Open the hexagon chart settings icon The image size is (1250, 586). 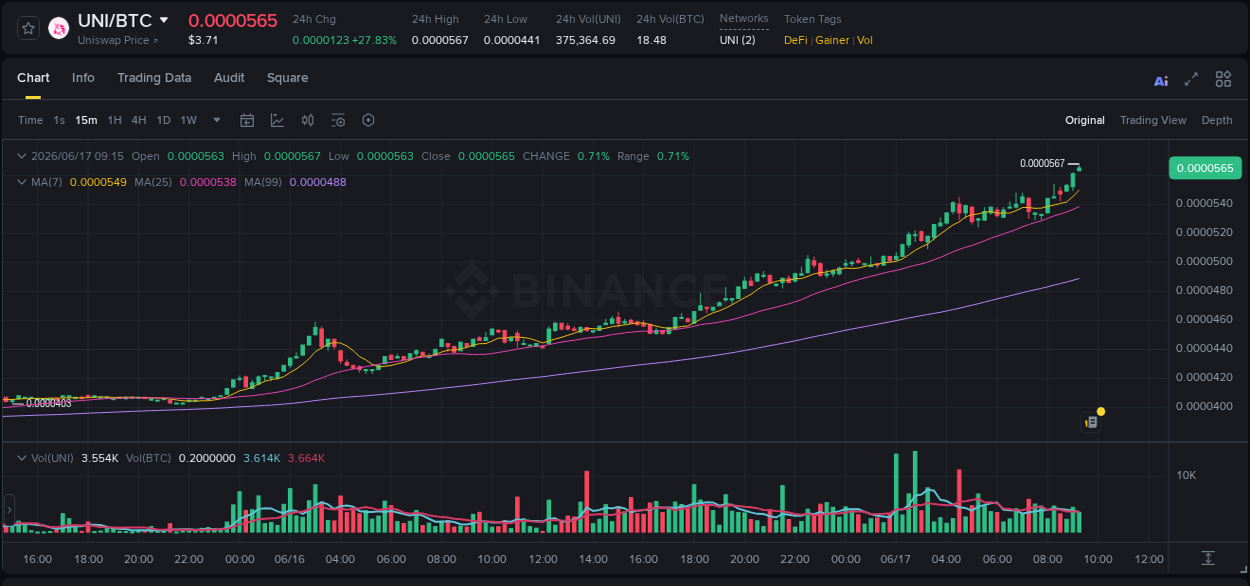368,120
